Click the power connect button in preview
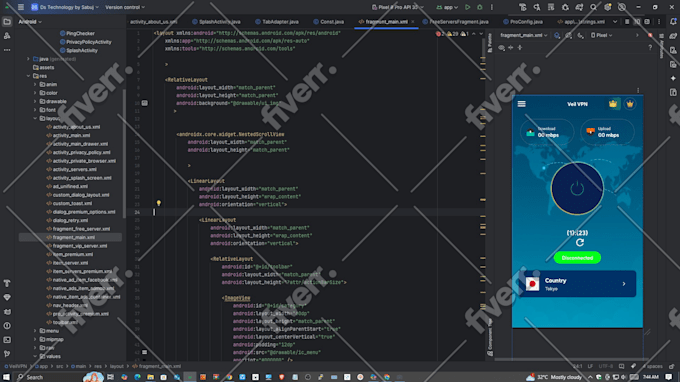The image size is (680, 382). pos(577,189)
